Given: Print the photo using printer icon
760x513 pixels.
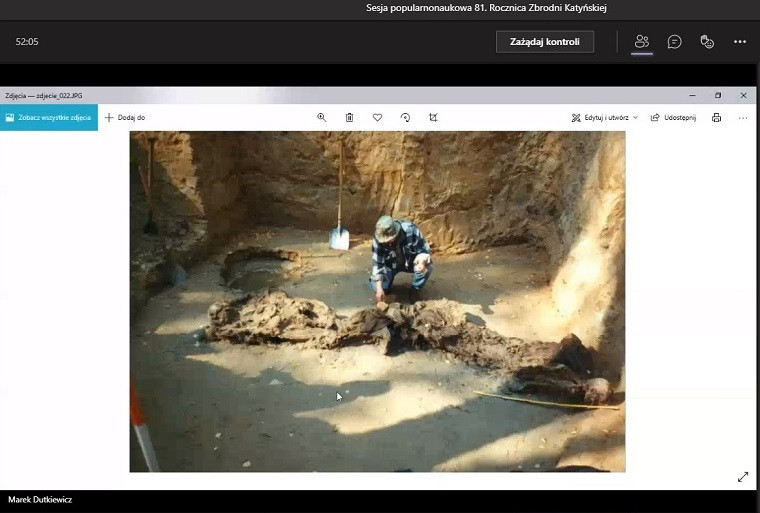Looking at the screenshot, I should pyautogui.click(x=716, y=117).
